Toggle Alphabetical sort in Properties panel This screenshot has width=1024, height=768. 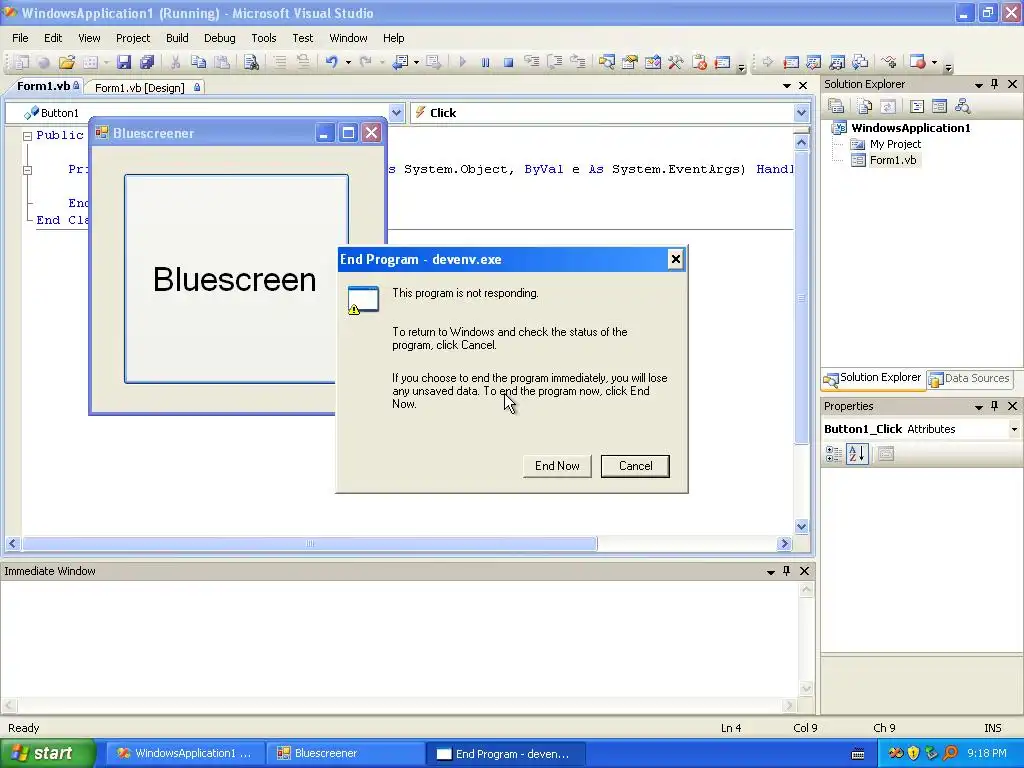pos(857,454)
